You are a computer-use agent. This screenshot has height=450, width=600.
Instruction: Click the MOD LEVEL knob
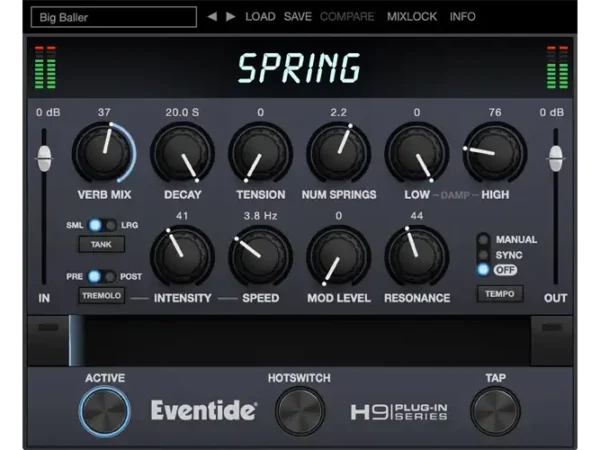pyautogui.click(x=339, y=256)
